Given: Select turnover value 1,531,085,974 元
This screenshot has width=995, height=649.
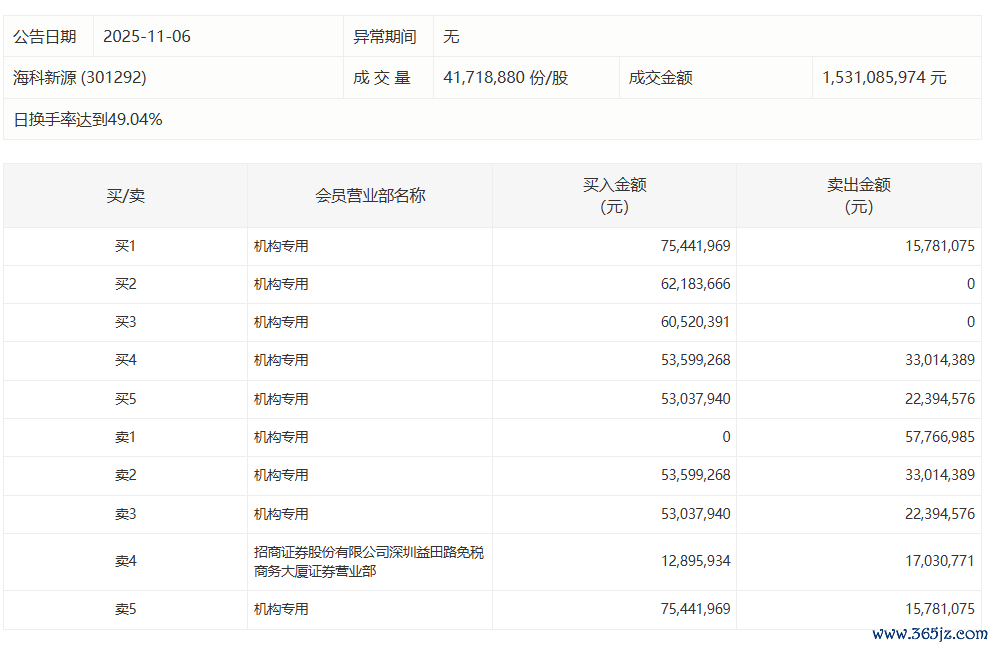Looking at the screenshot, I should 885,77.
